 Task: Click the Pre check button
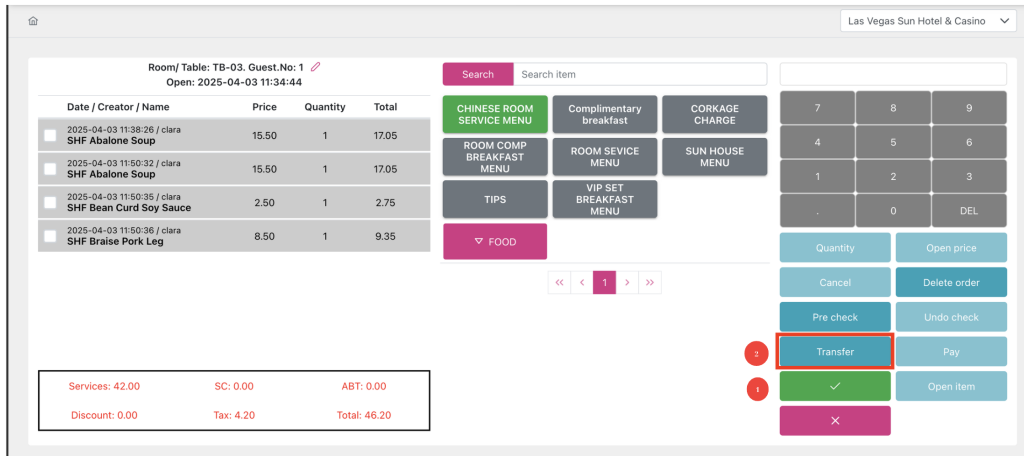(x=835, y=317)
